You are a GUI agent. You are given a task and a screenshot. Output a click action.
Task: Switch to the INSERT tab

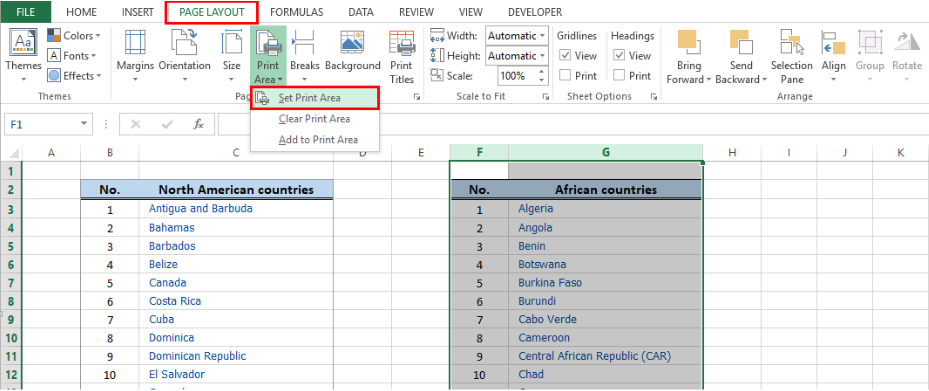[x=137, y=12]
